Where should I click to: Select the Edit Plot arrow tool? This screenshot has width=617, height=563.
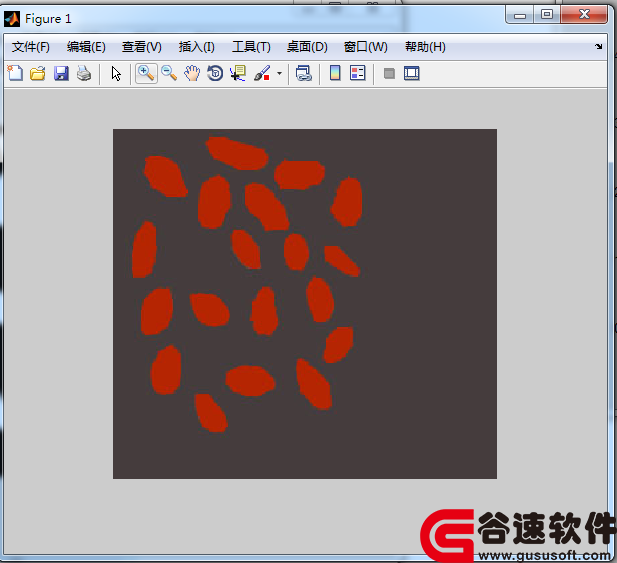click(116, 74)
